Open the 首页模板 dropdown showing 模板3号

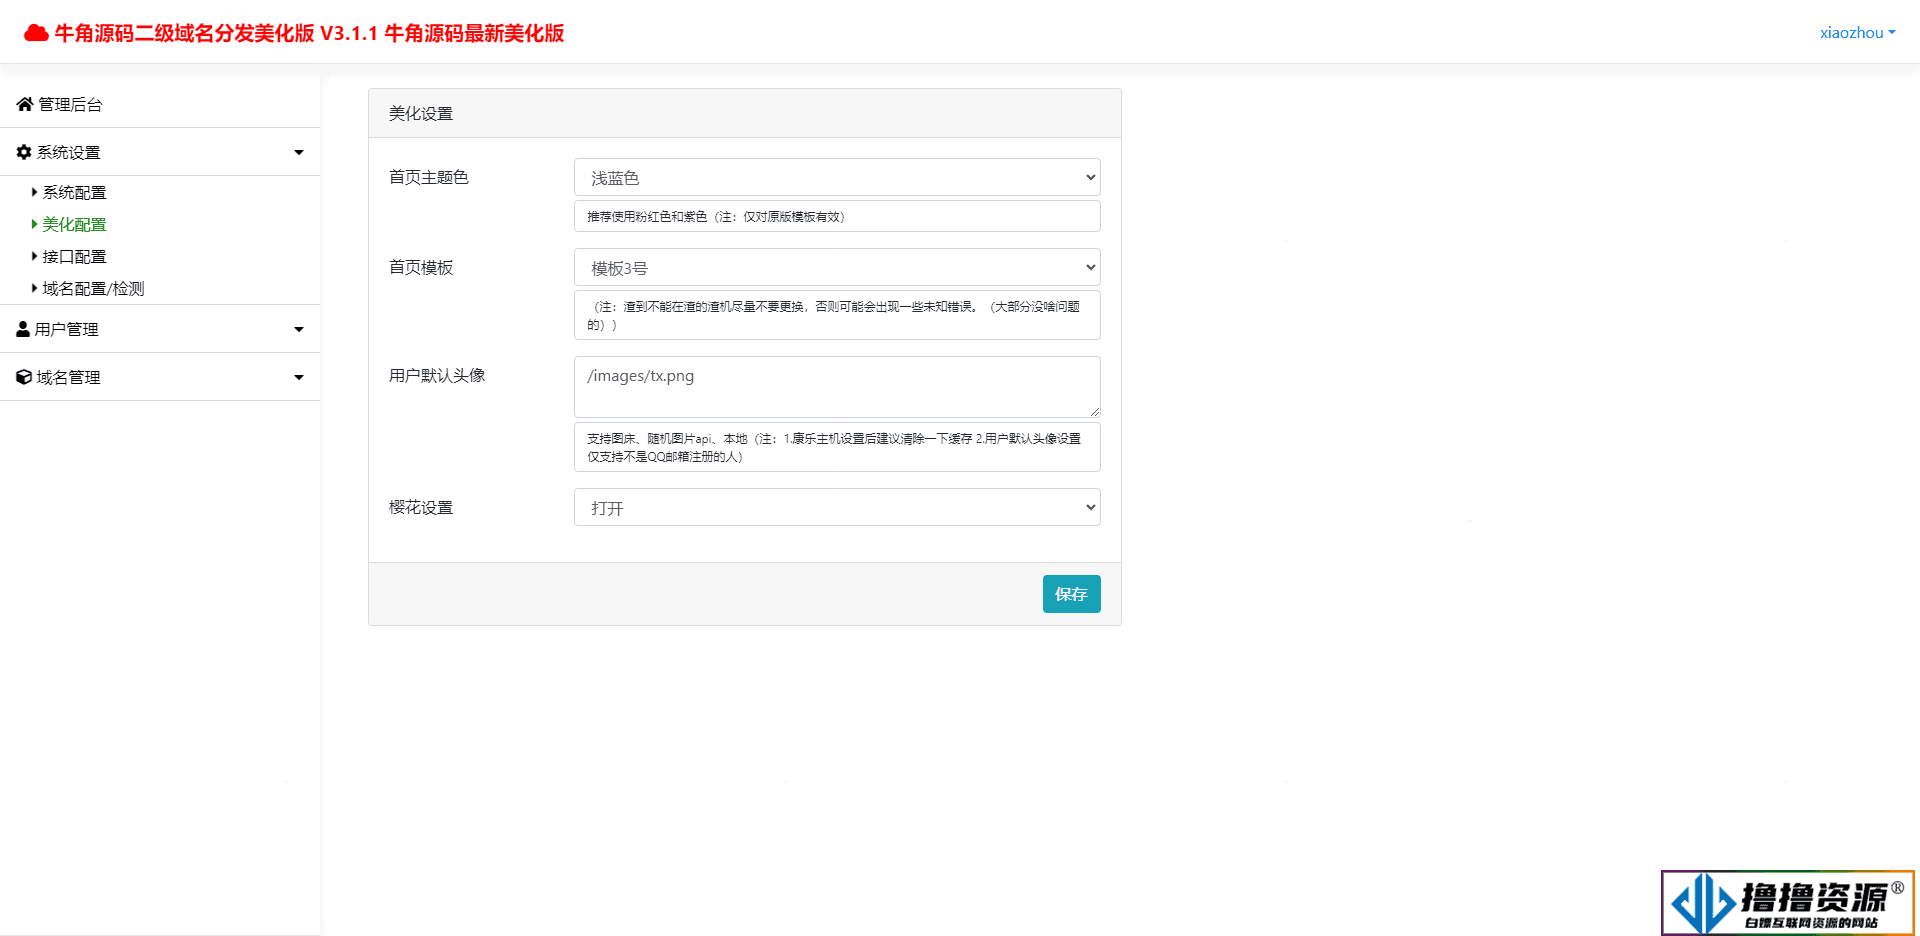[837, 267]
